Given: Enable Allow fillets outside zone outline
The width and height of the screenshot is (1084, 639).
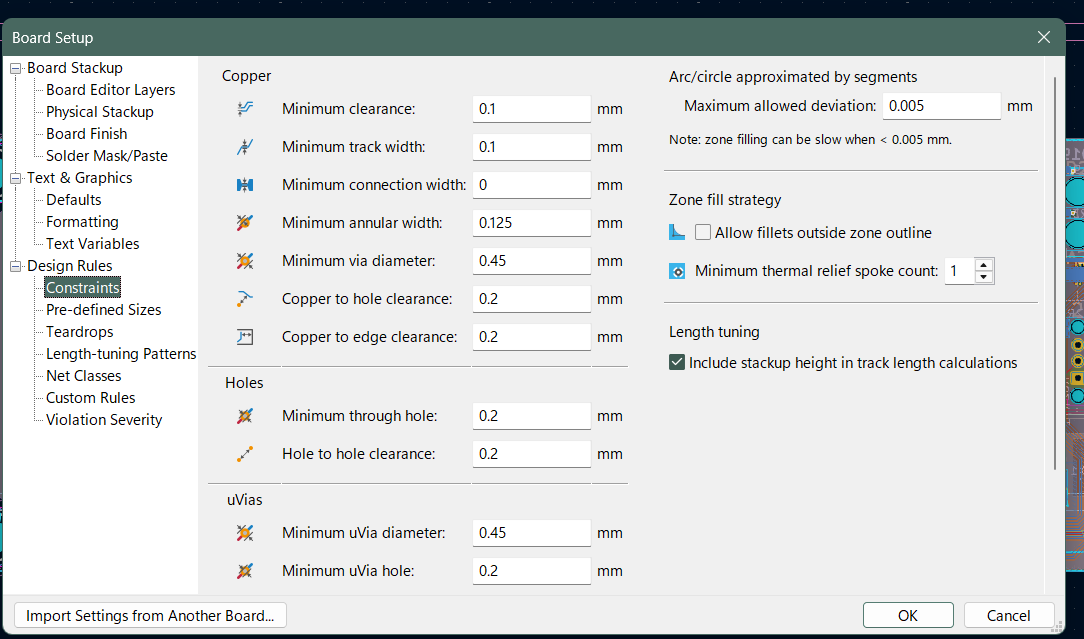Looking at the screenshot, I should point(704,233).
